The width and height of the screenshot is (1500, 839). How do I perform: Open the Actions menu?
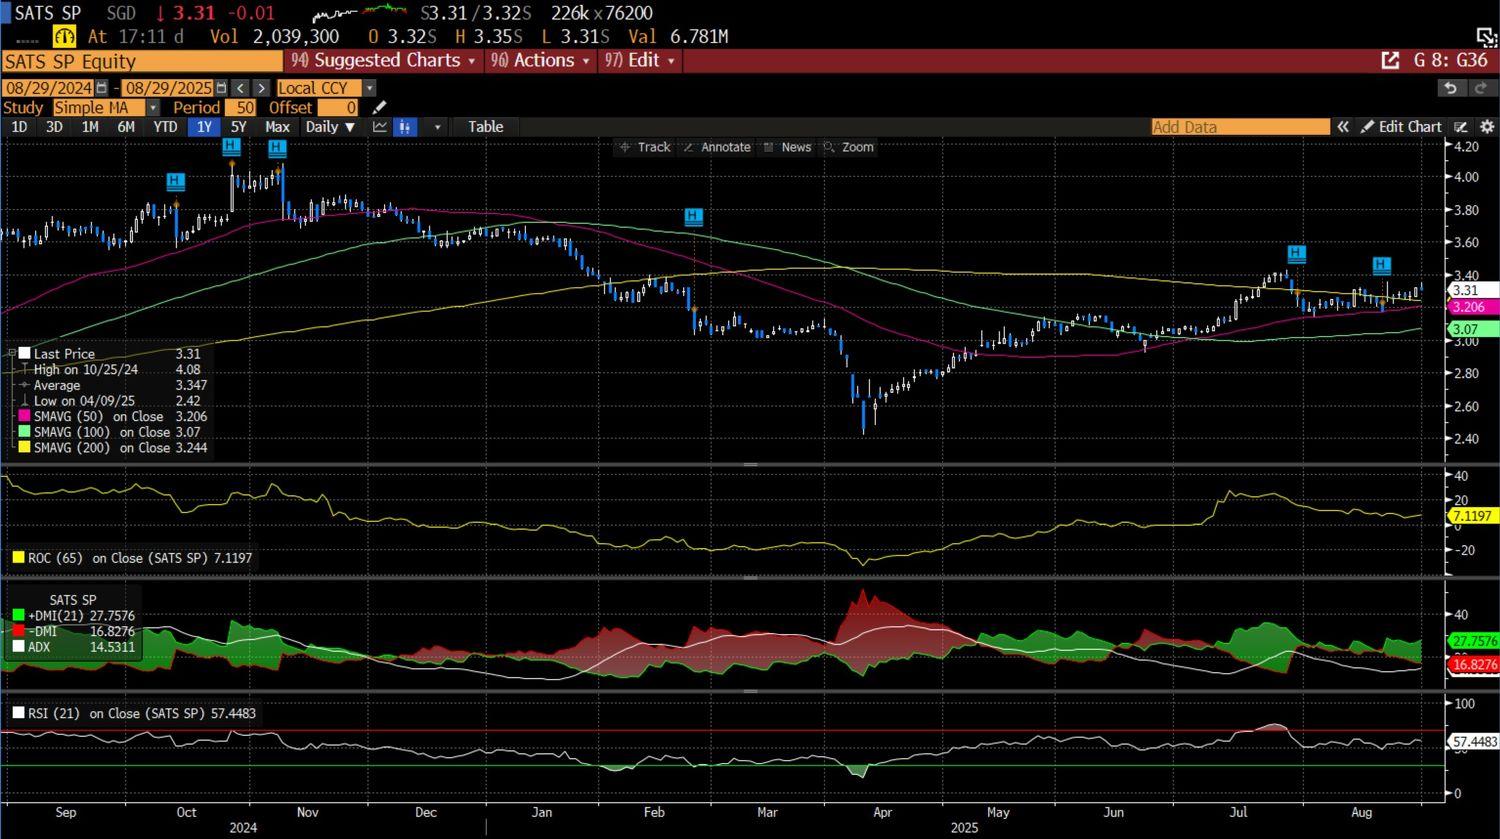(541, 60)
